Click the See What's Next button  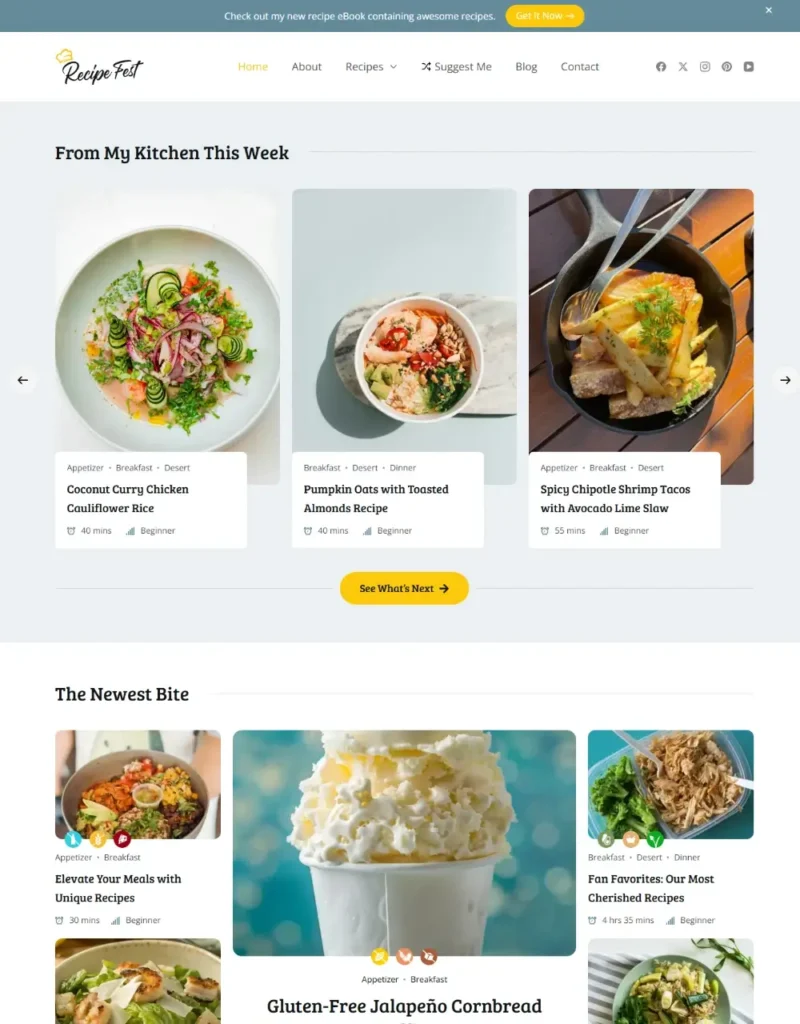click(x=404, y=588)
